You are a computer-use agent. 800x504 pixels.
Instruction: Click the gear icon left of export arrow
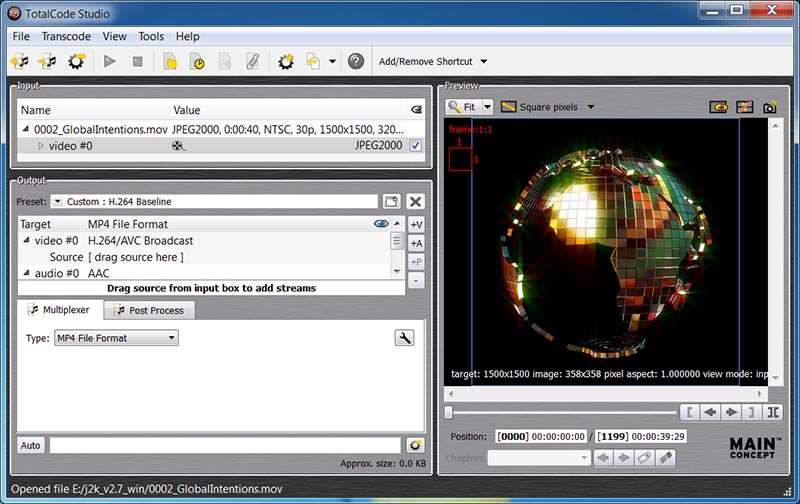click(286, 61)
